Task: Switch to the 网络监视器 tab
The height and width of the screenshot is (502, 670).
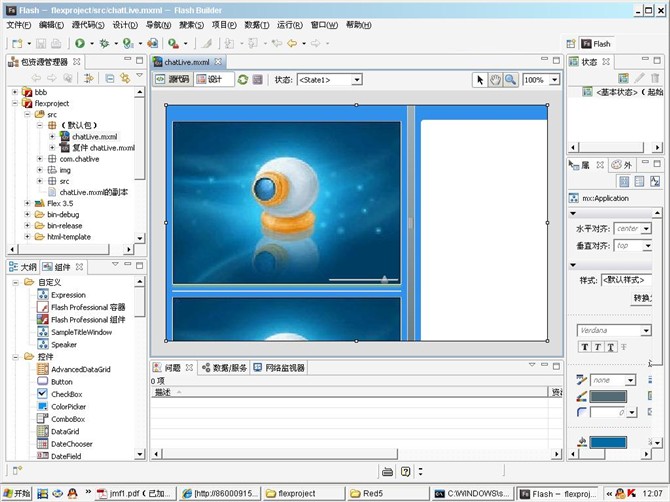Action: pyautogui.click(x=280, y=368)
